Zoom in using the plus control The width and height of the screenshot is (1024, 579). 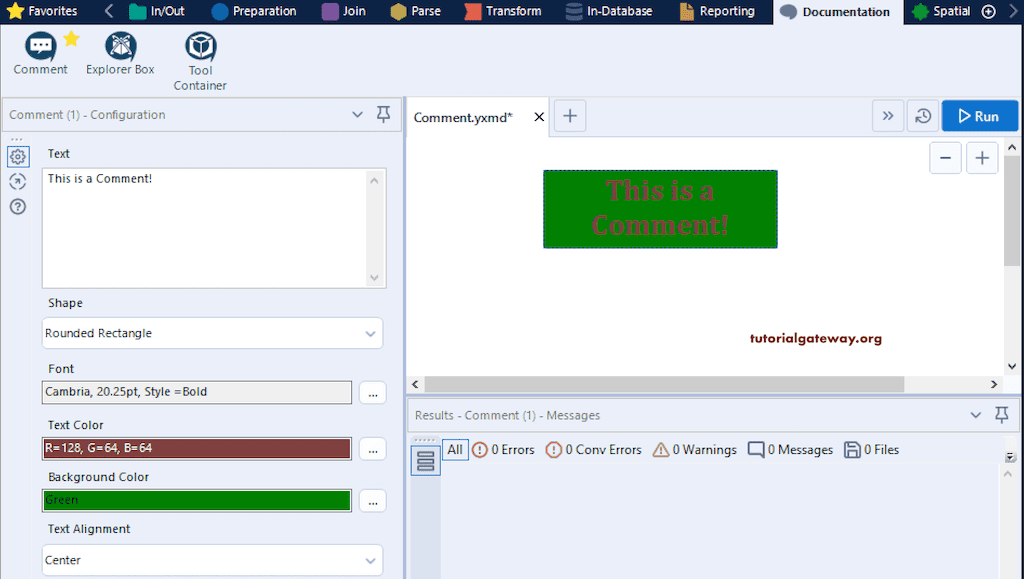981,157
